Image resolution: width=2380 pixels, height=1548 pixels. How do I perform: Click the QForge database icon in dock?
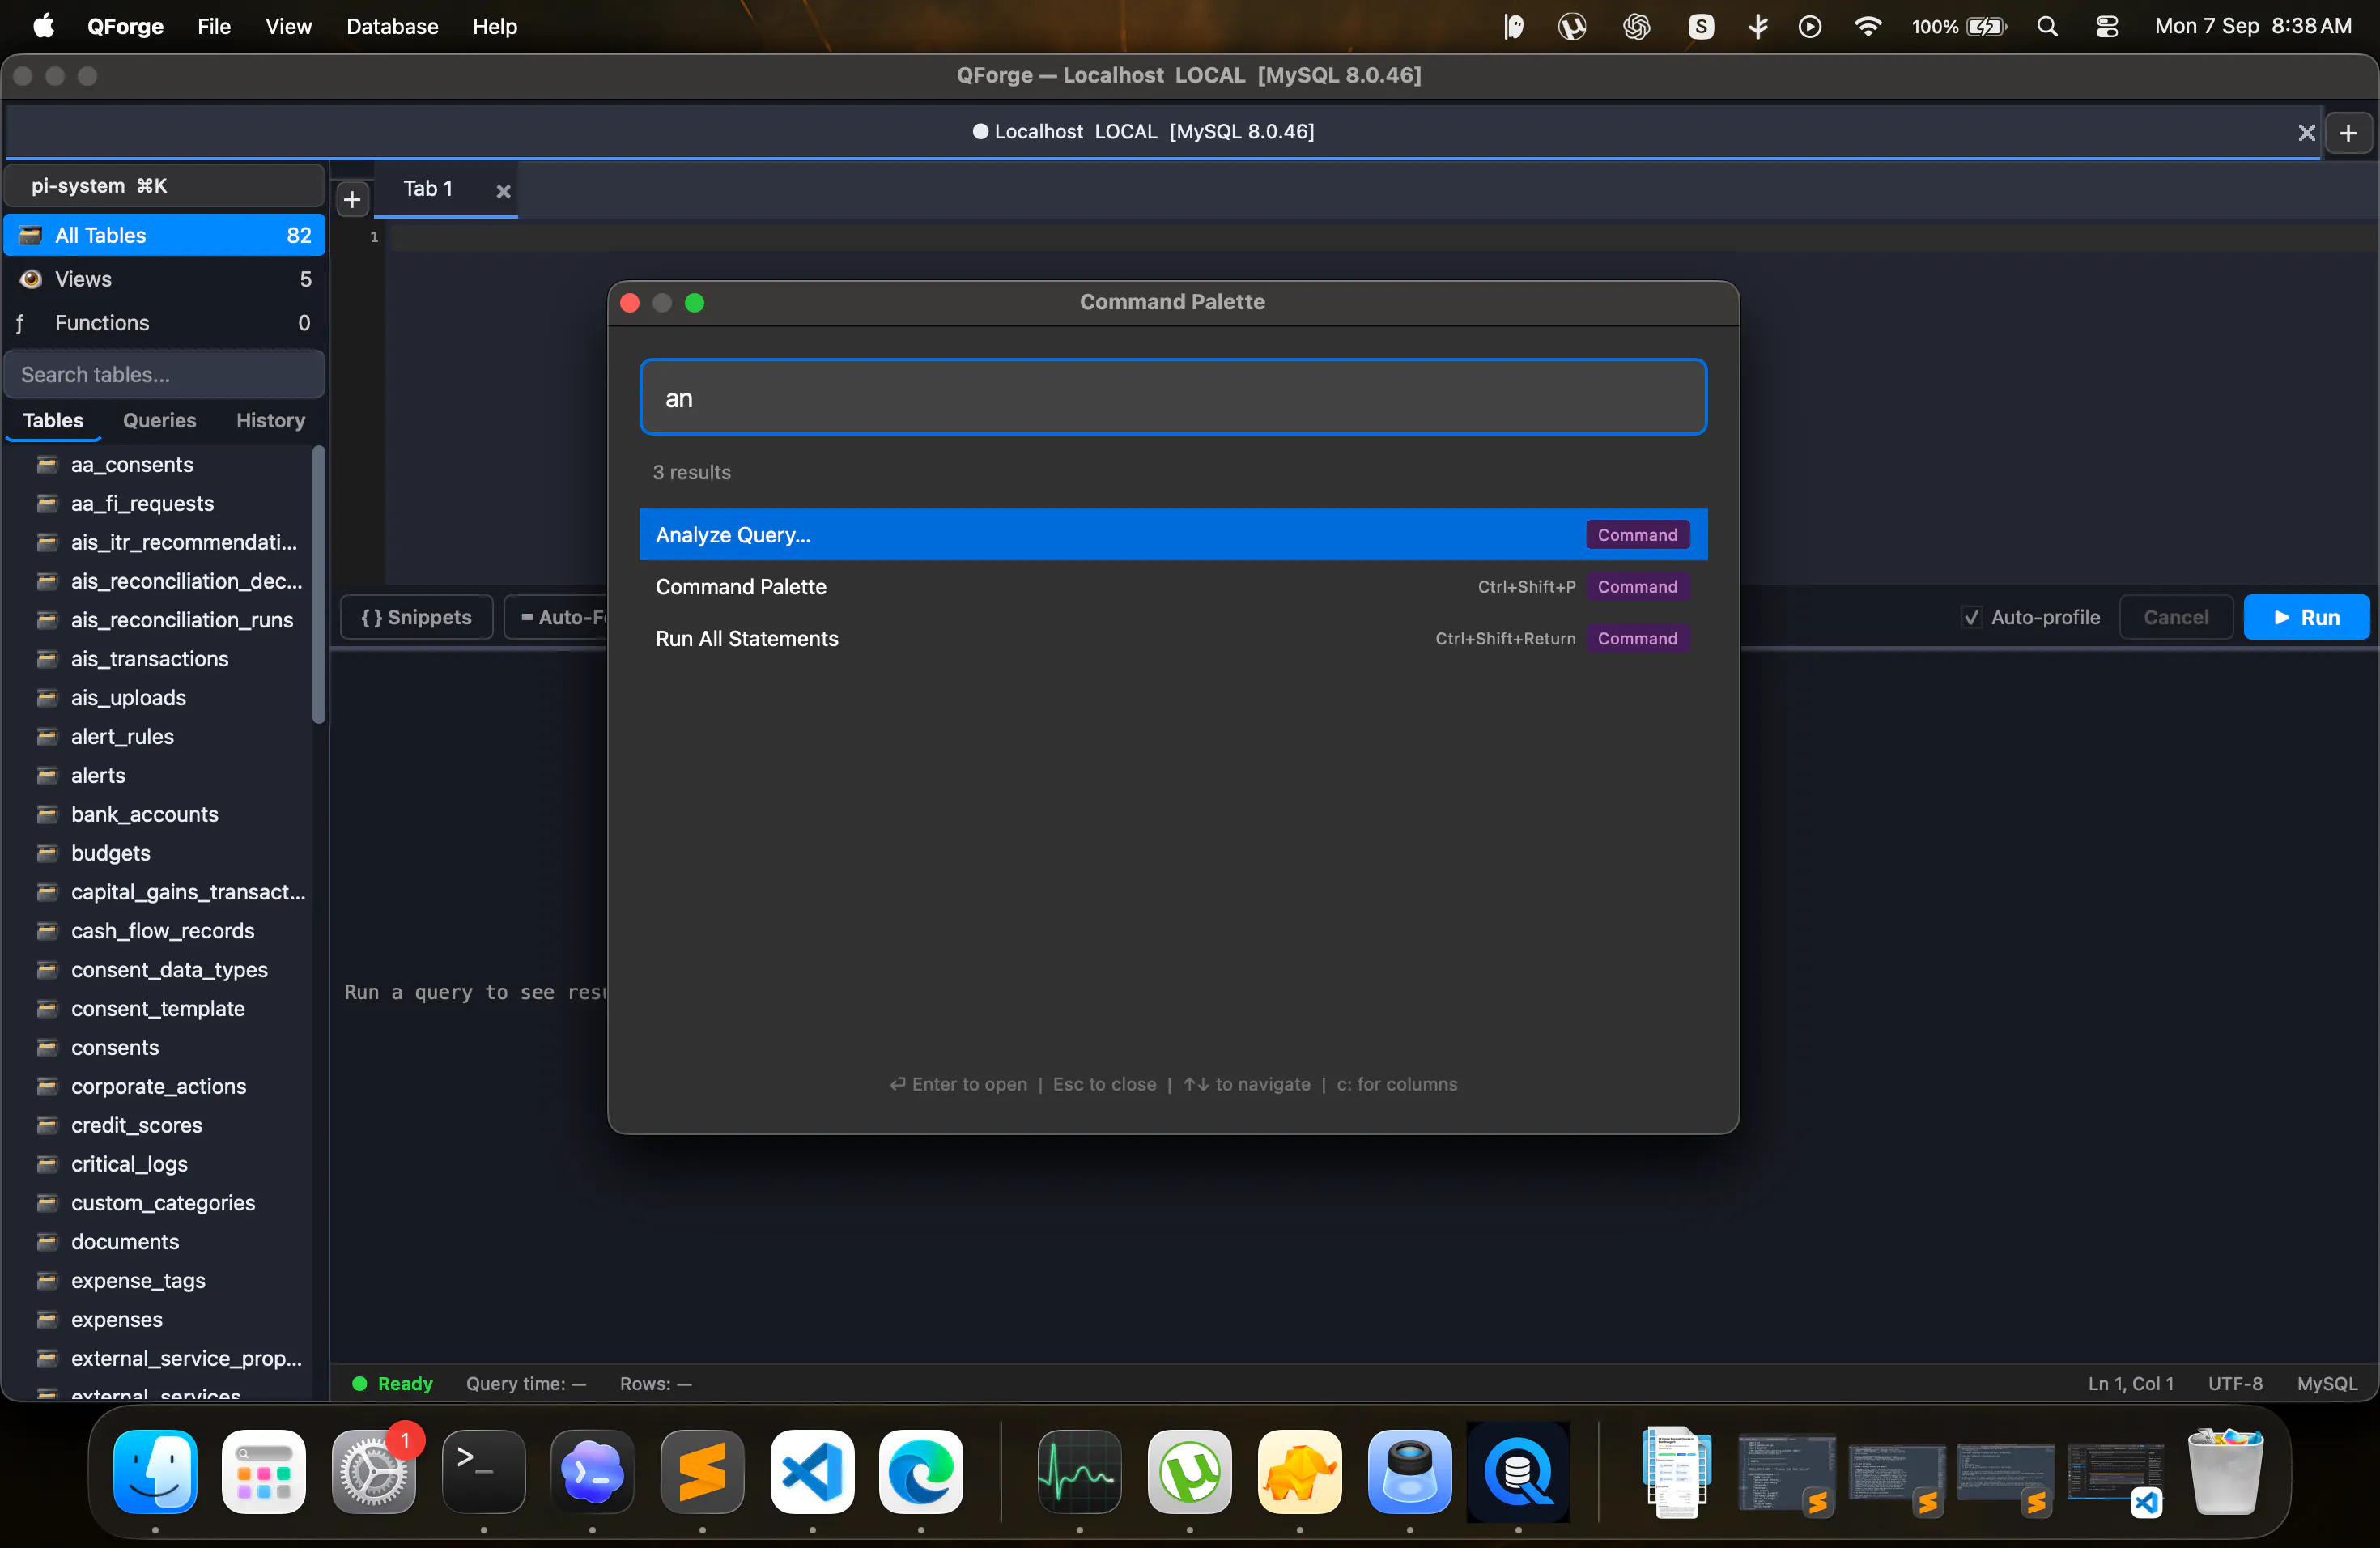tap(1518, 1471)
